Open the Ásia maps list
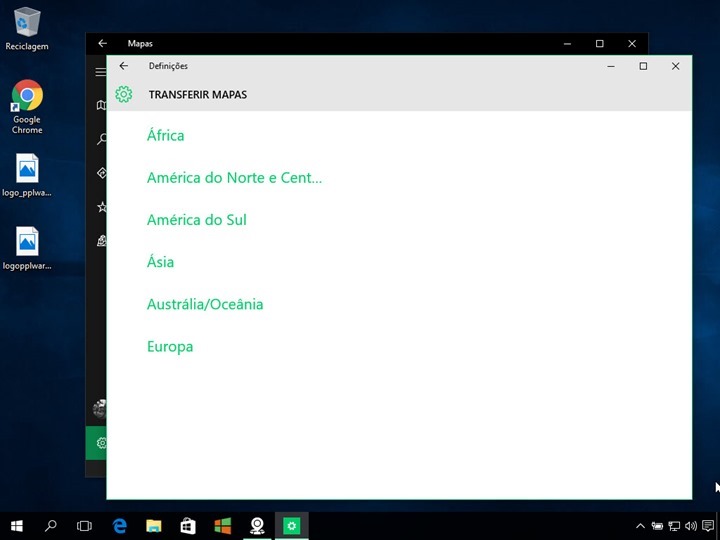This screenshot has height=540, width=720. point(160,262)
